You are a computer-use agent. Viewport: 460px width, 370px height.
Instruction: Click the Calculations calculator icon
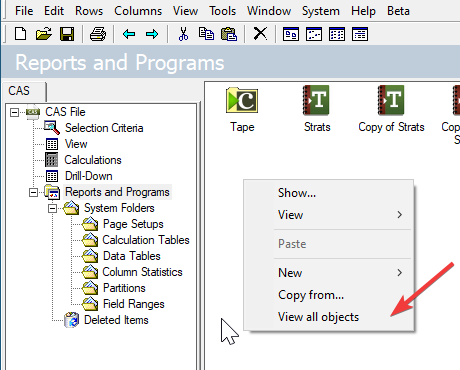point(52,160)
